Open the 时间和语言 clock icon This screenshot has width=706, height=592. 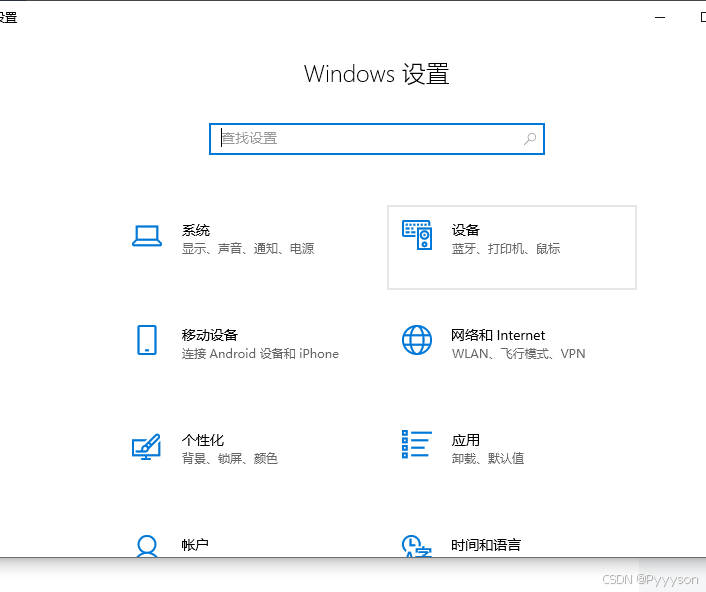coord(416,546)
